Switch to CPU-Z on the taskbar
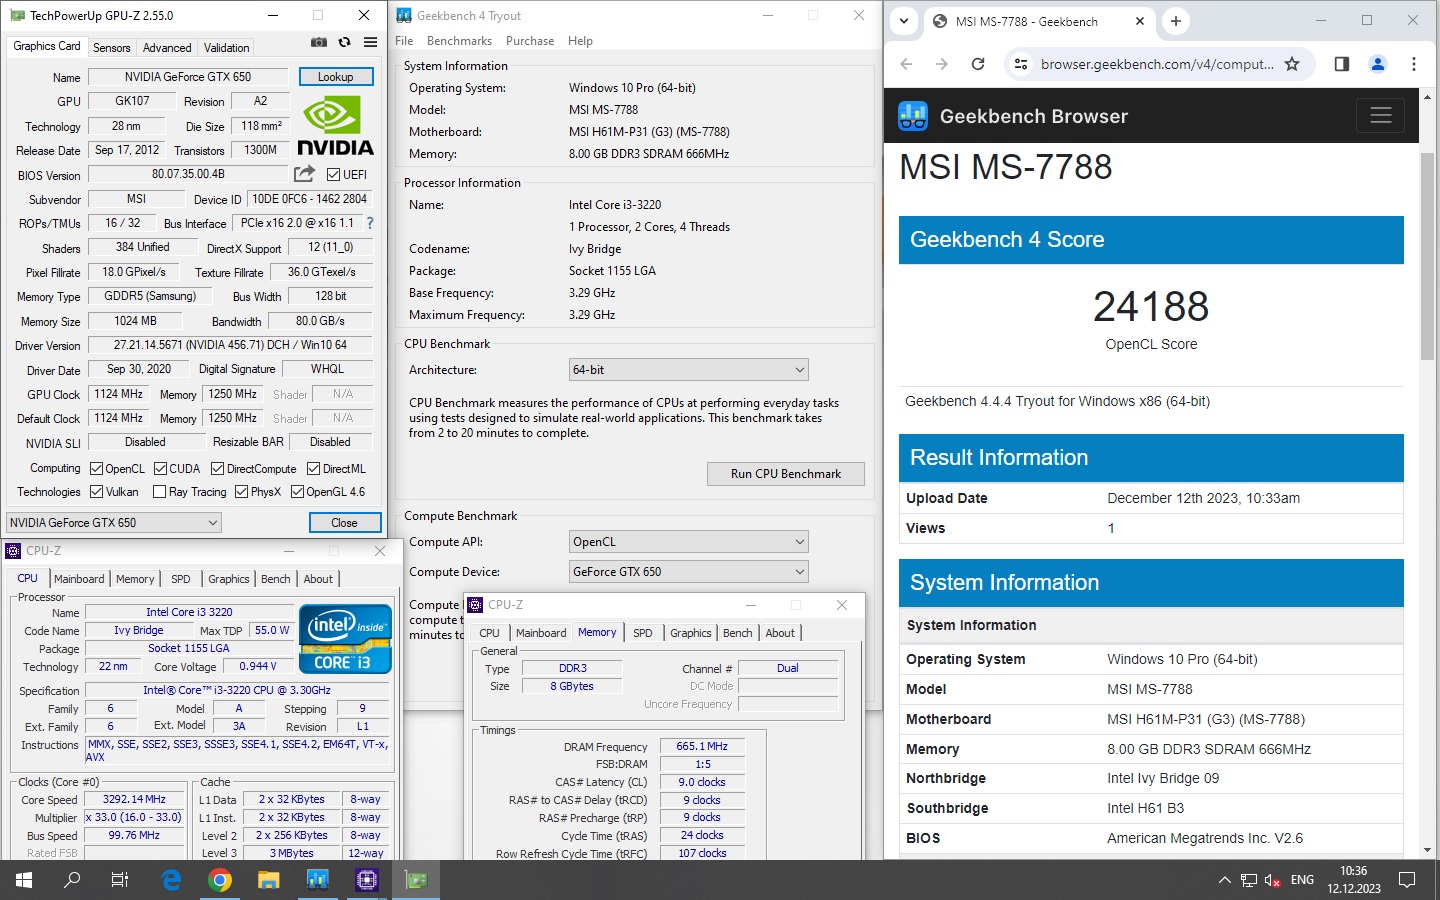The image size is (1440, 900). tap(366, 880)
